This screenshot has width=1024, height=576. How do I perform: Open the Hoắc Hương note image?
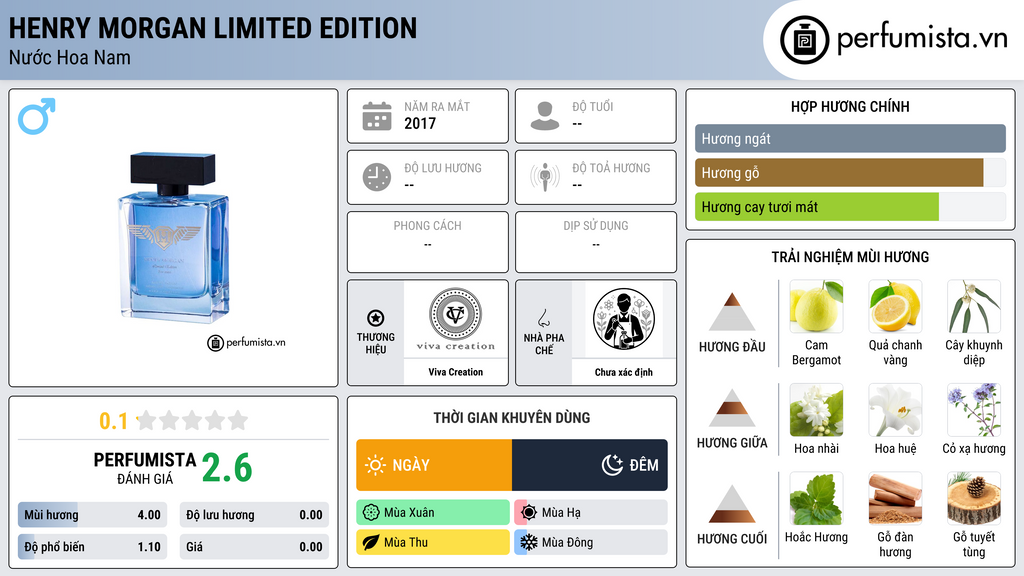click(x=816, y=498)
